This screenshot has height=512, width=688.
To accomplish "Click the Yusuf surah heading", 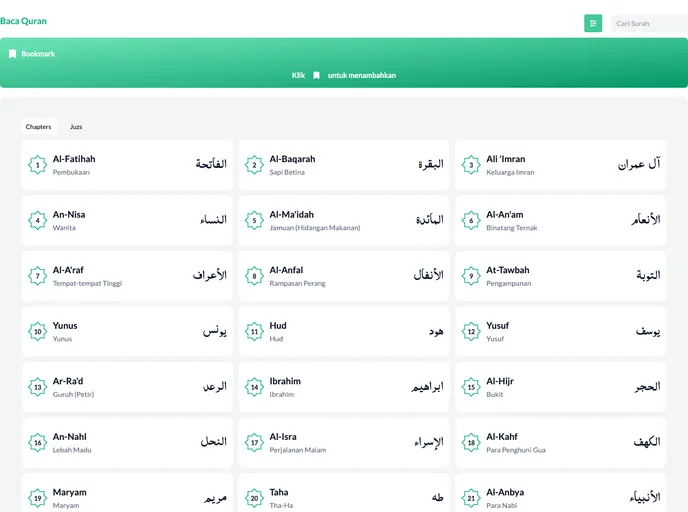I will [x=498, y=326].
